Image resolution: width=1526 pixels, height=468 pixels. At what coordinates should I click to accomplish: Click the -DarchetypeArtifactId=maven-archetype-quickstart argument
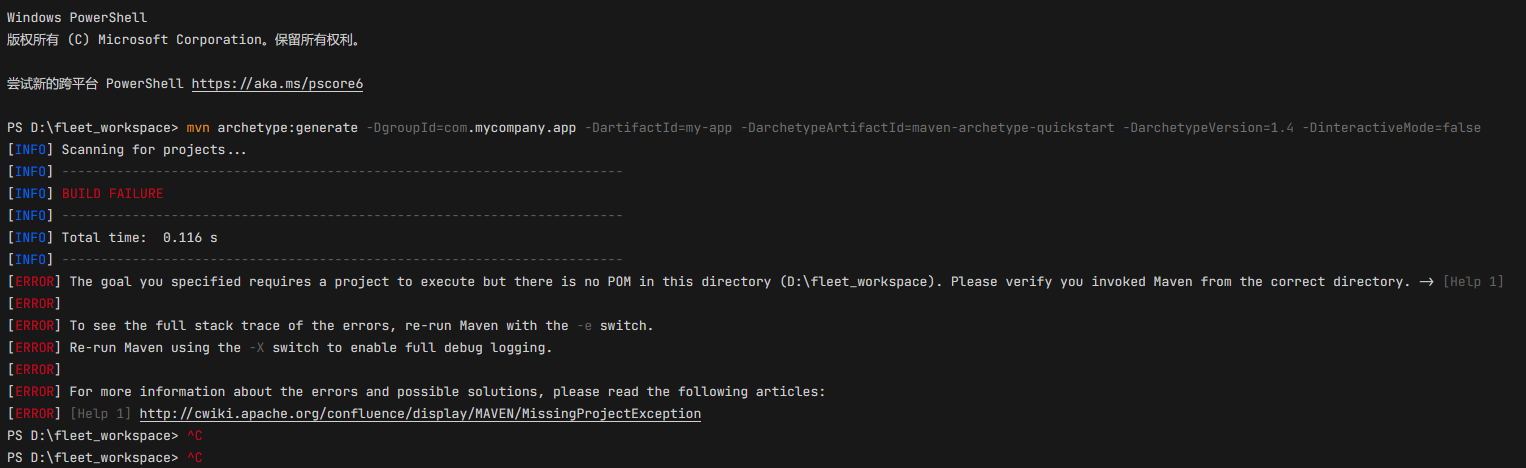927,128
